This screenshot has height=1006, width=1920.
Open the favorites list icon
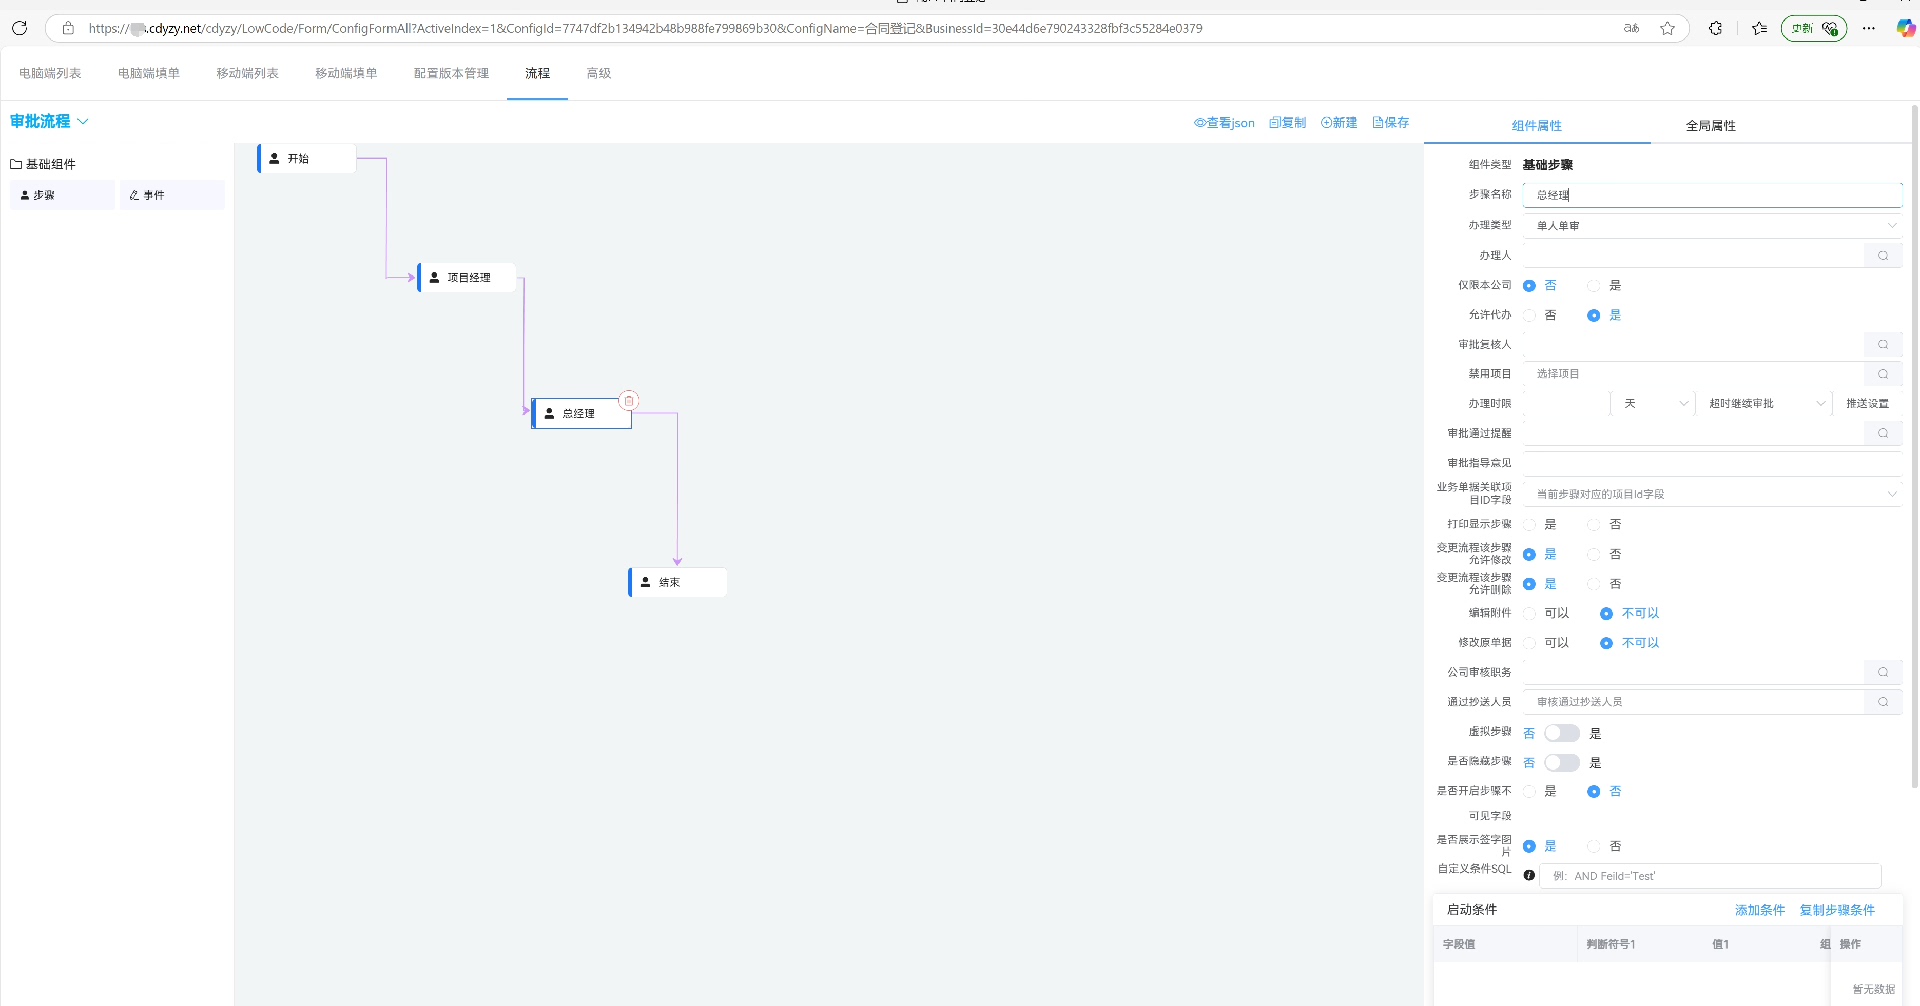coord(1759,28)
